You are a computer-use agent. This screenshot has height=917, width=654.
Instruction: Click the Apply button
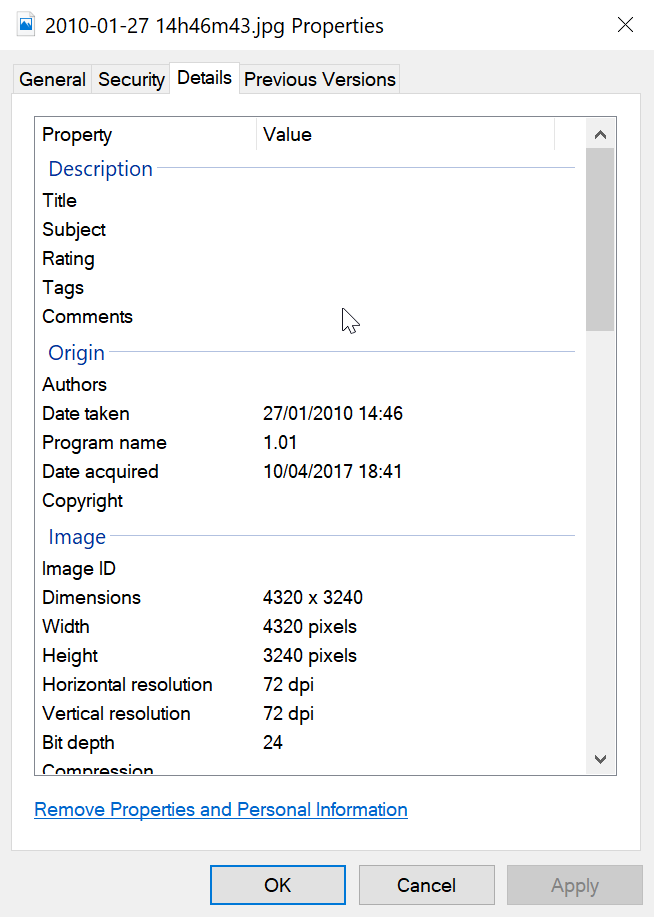tap(574, 885)
